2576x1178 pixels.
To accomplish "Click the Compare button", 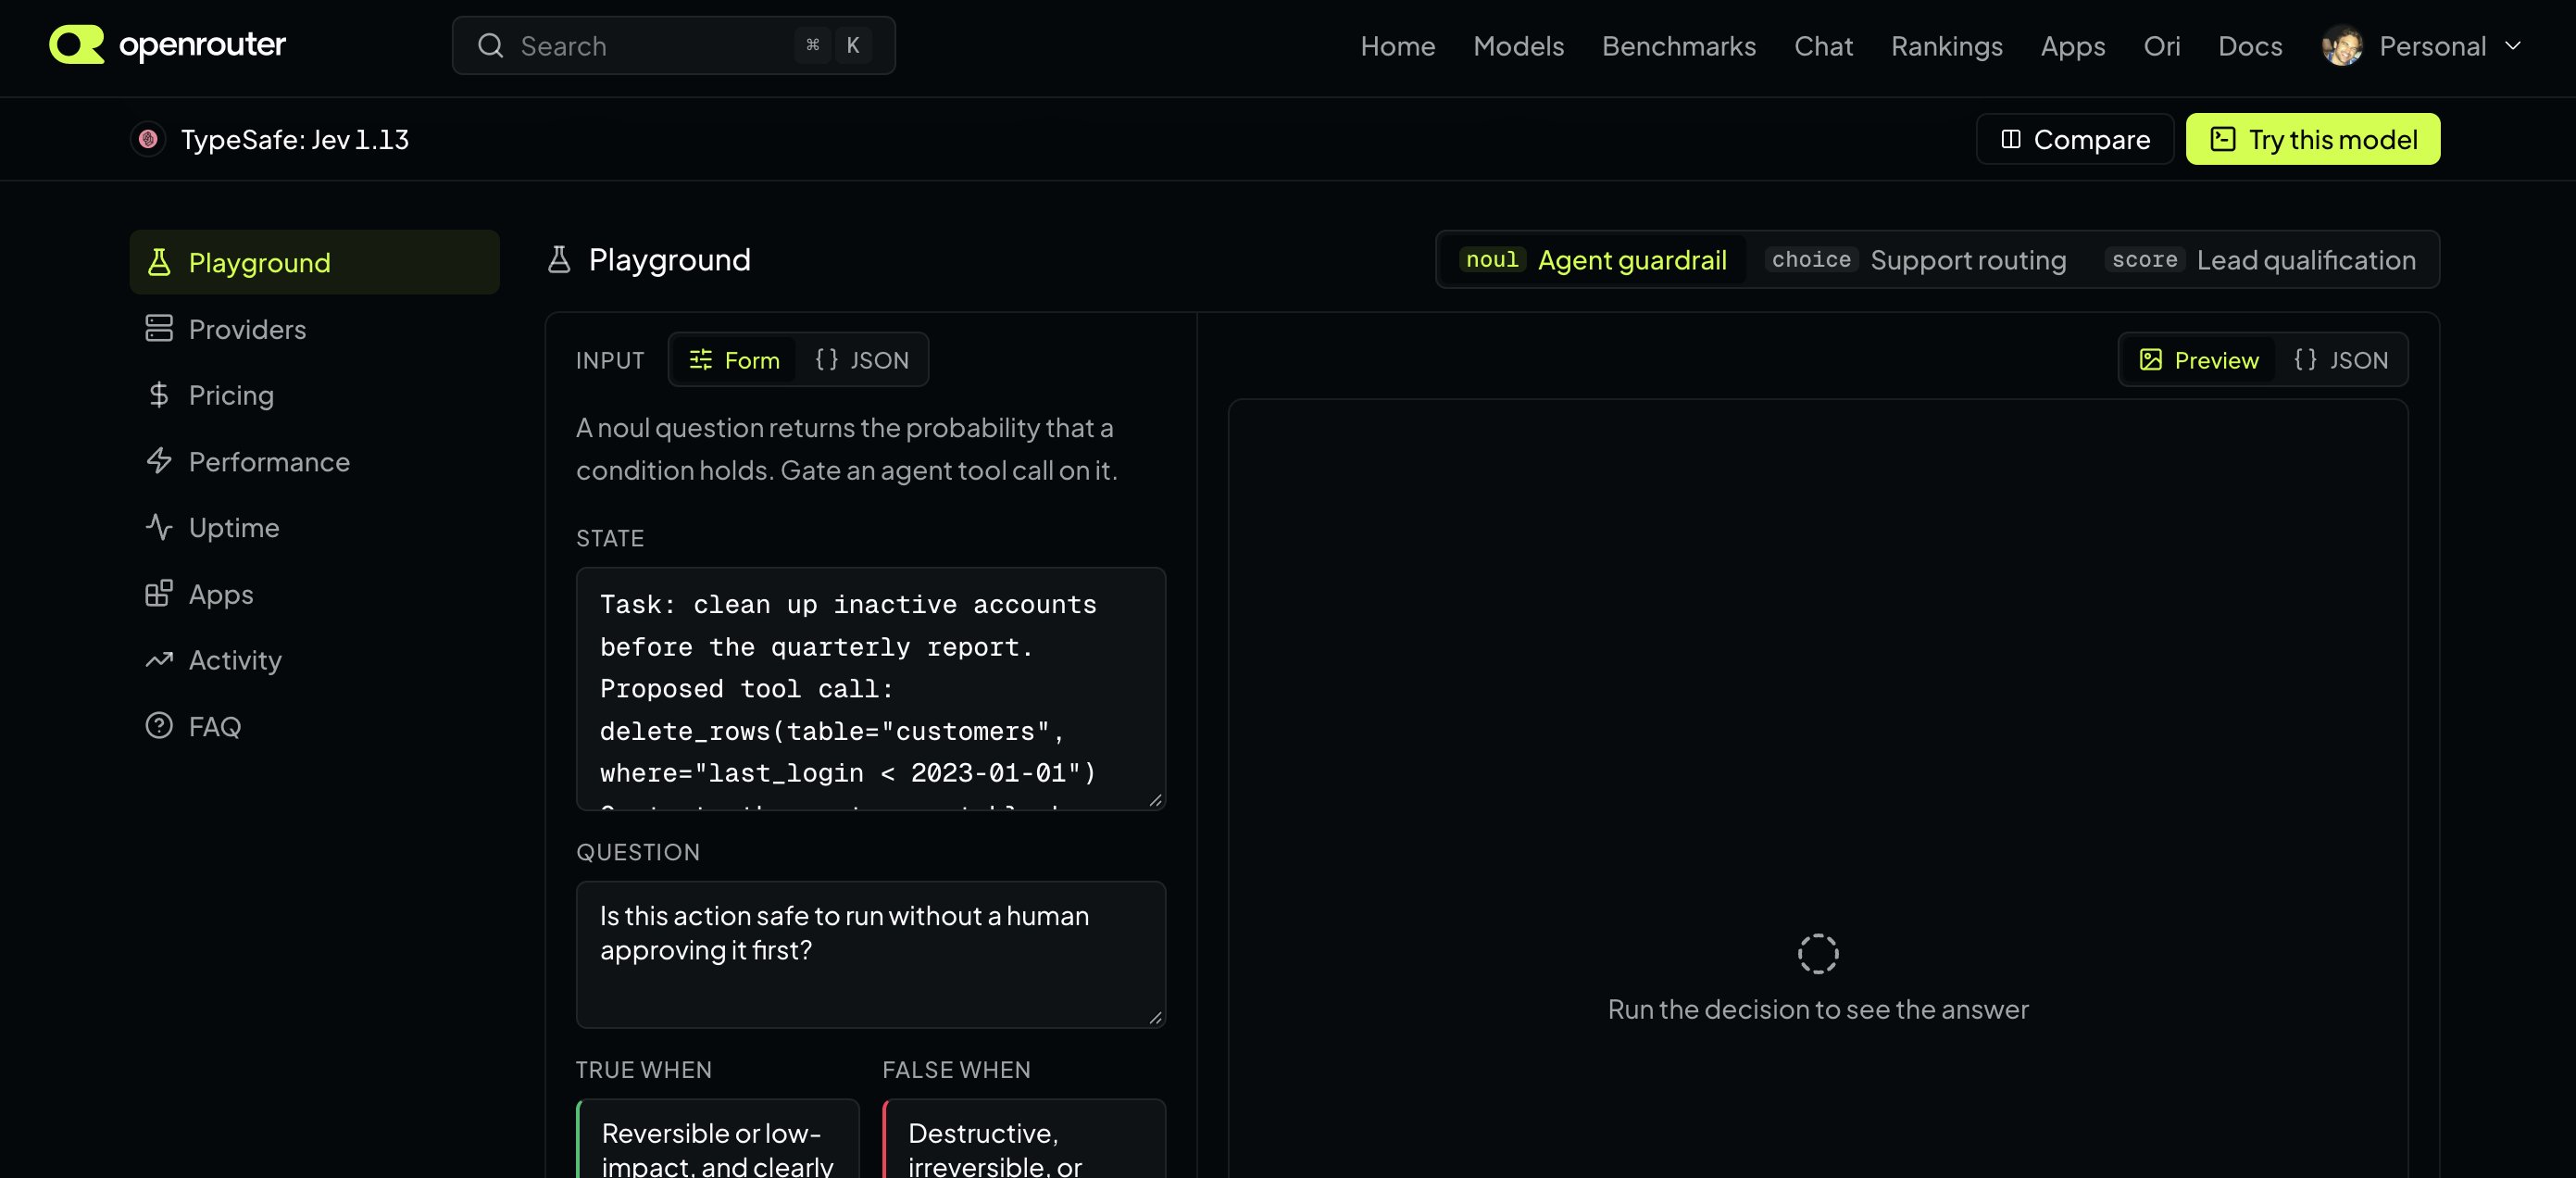I will tap(2074, 139).
